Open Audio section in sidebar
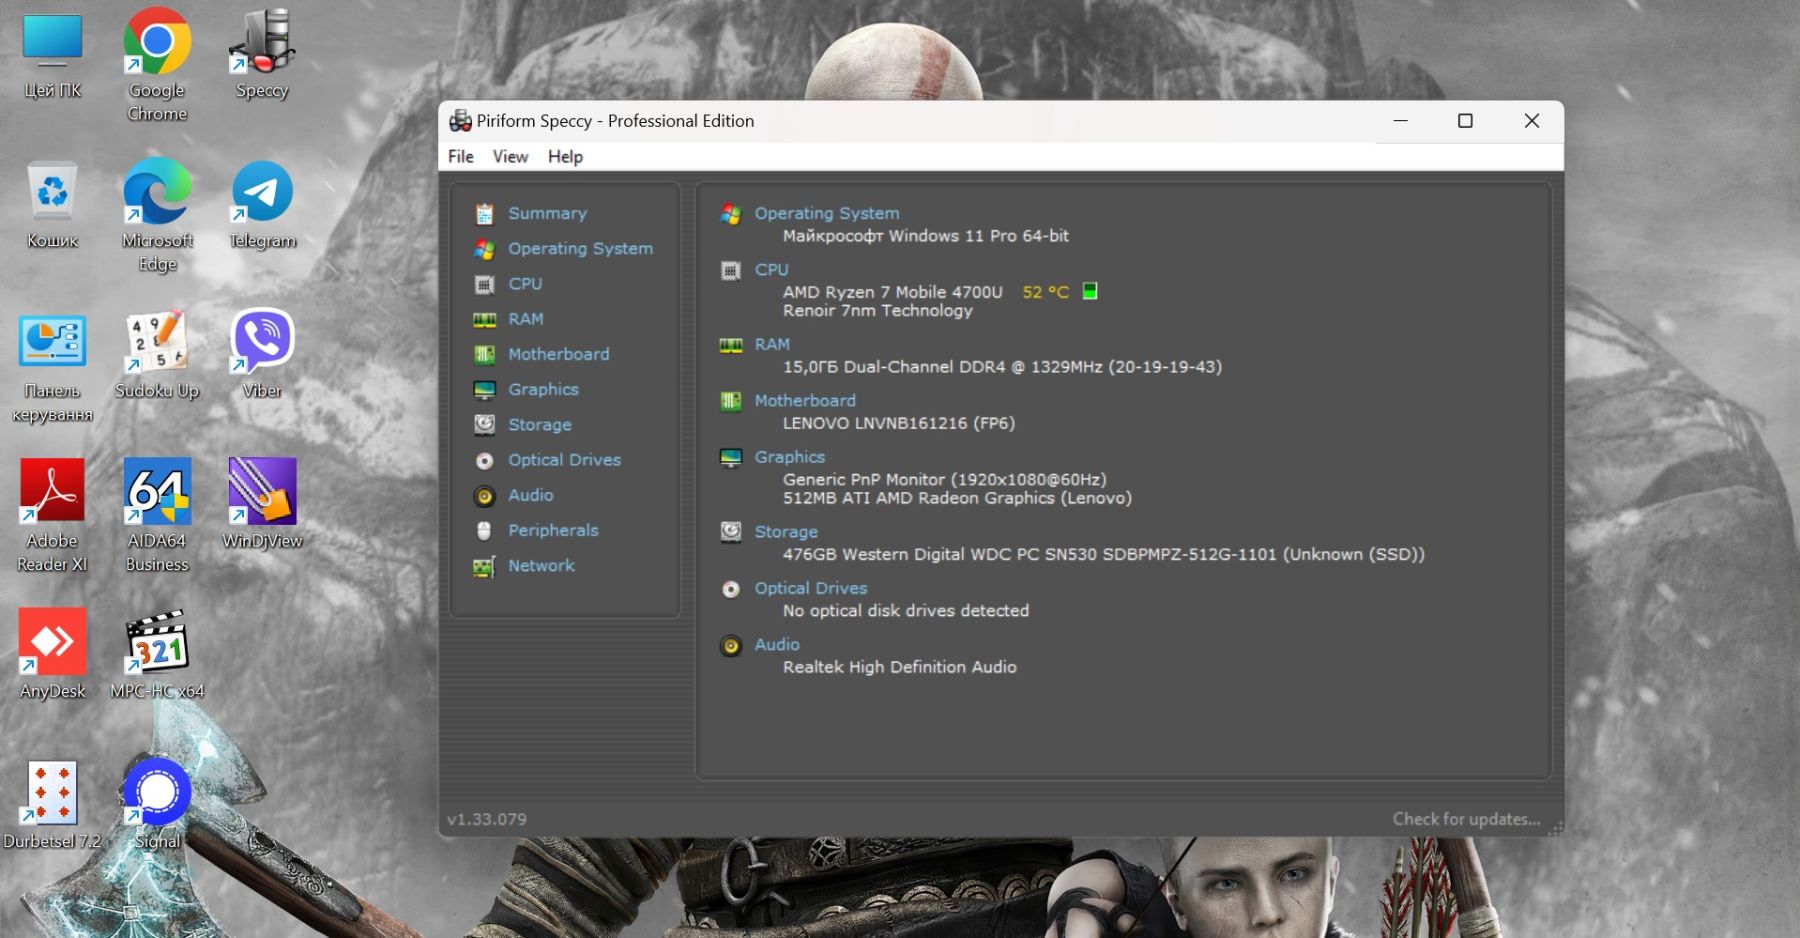The height and width of the screenshot is (938, 1800). [530, 495]
